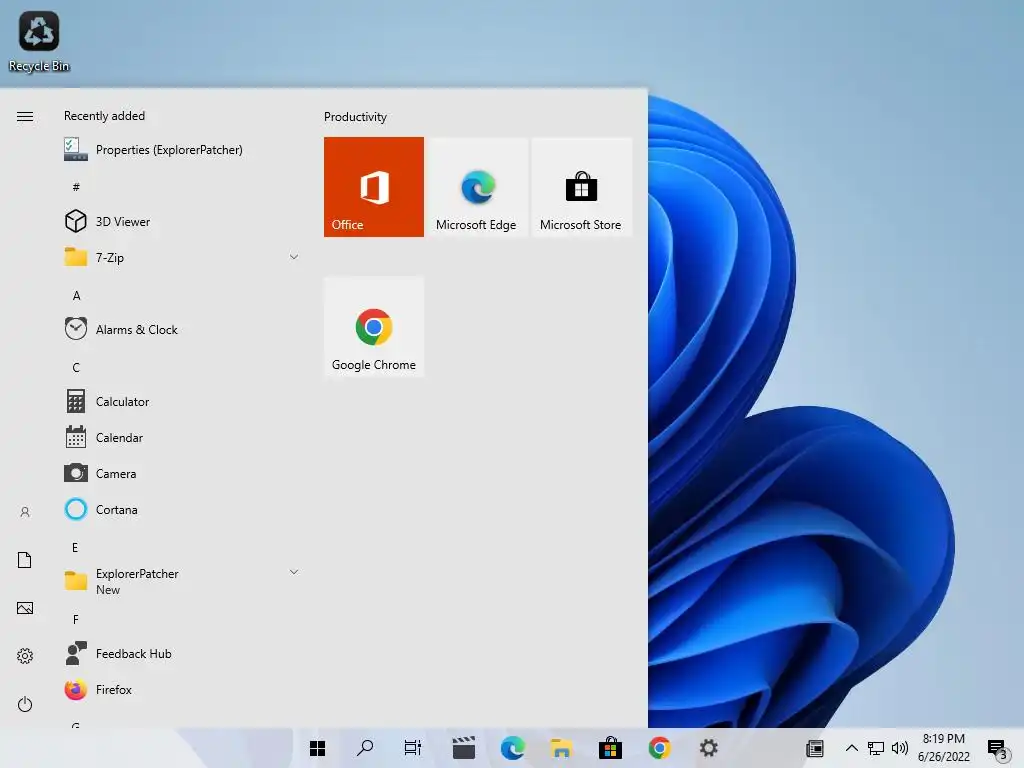Launch Google Chrome from taskbar
The height and width of the screenshot is (768, 1024).
660,748
